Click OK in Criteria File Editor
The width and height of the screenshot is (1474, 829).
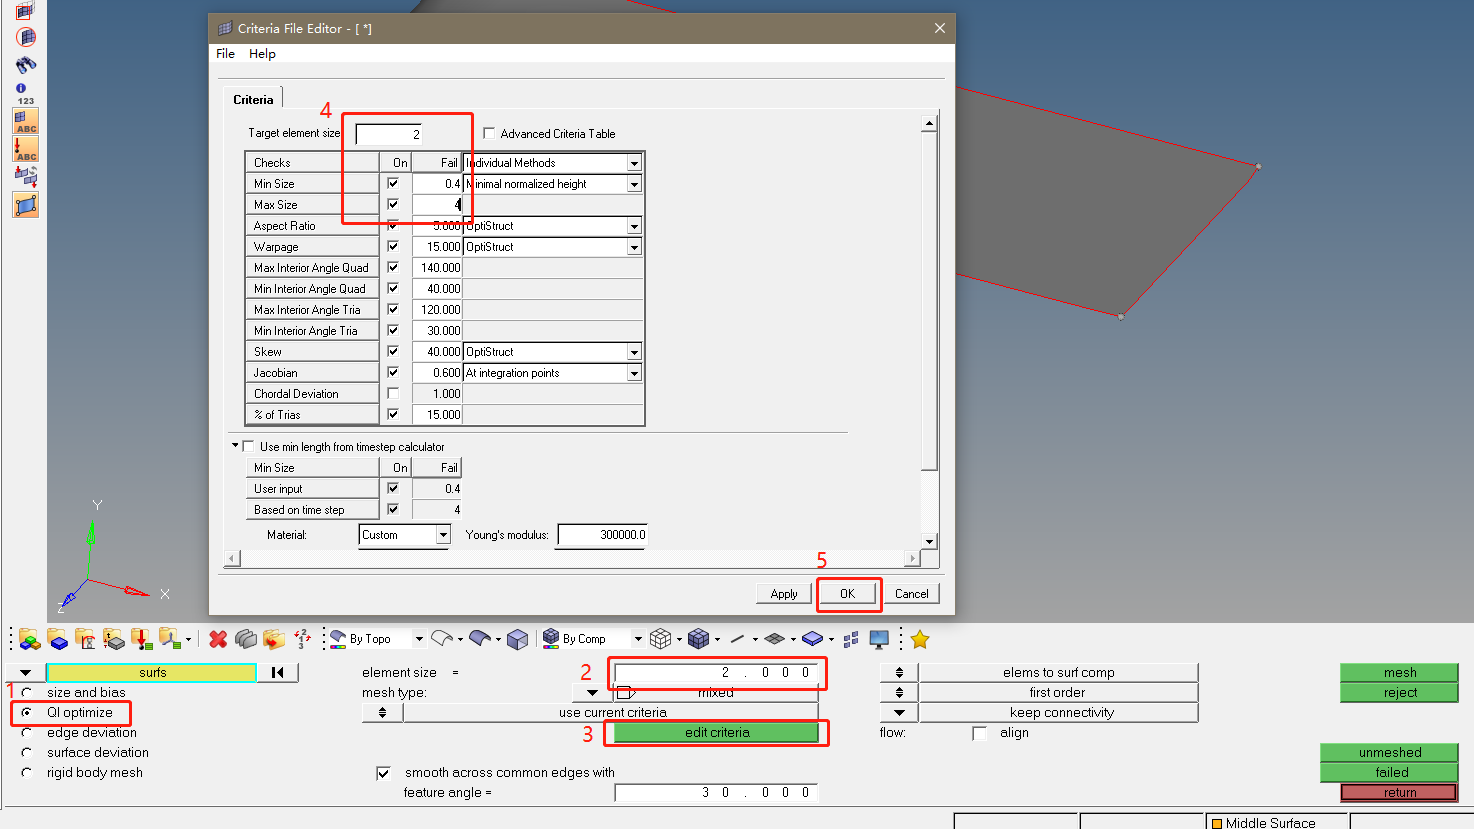tap(847, 594)
